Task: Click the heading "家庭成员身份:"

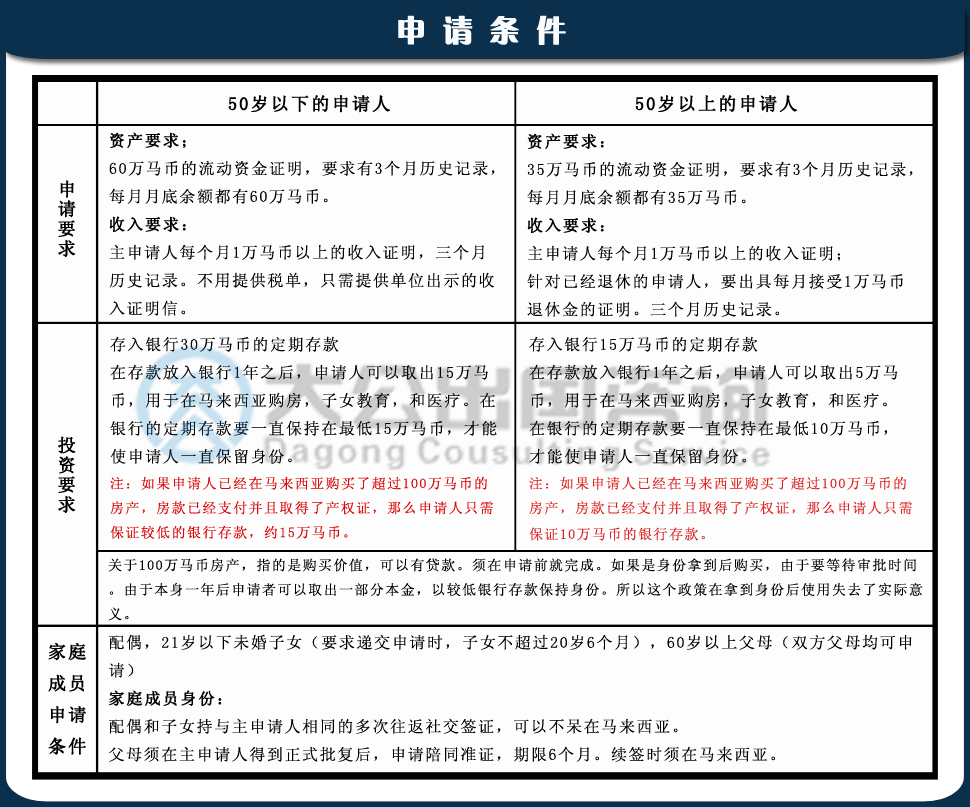Action: coord(166,699)
